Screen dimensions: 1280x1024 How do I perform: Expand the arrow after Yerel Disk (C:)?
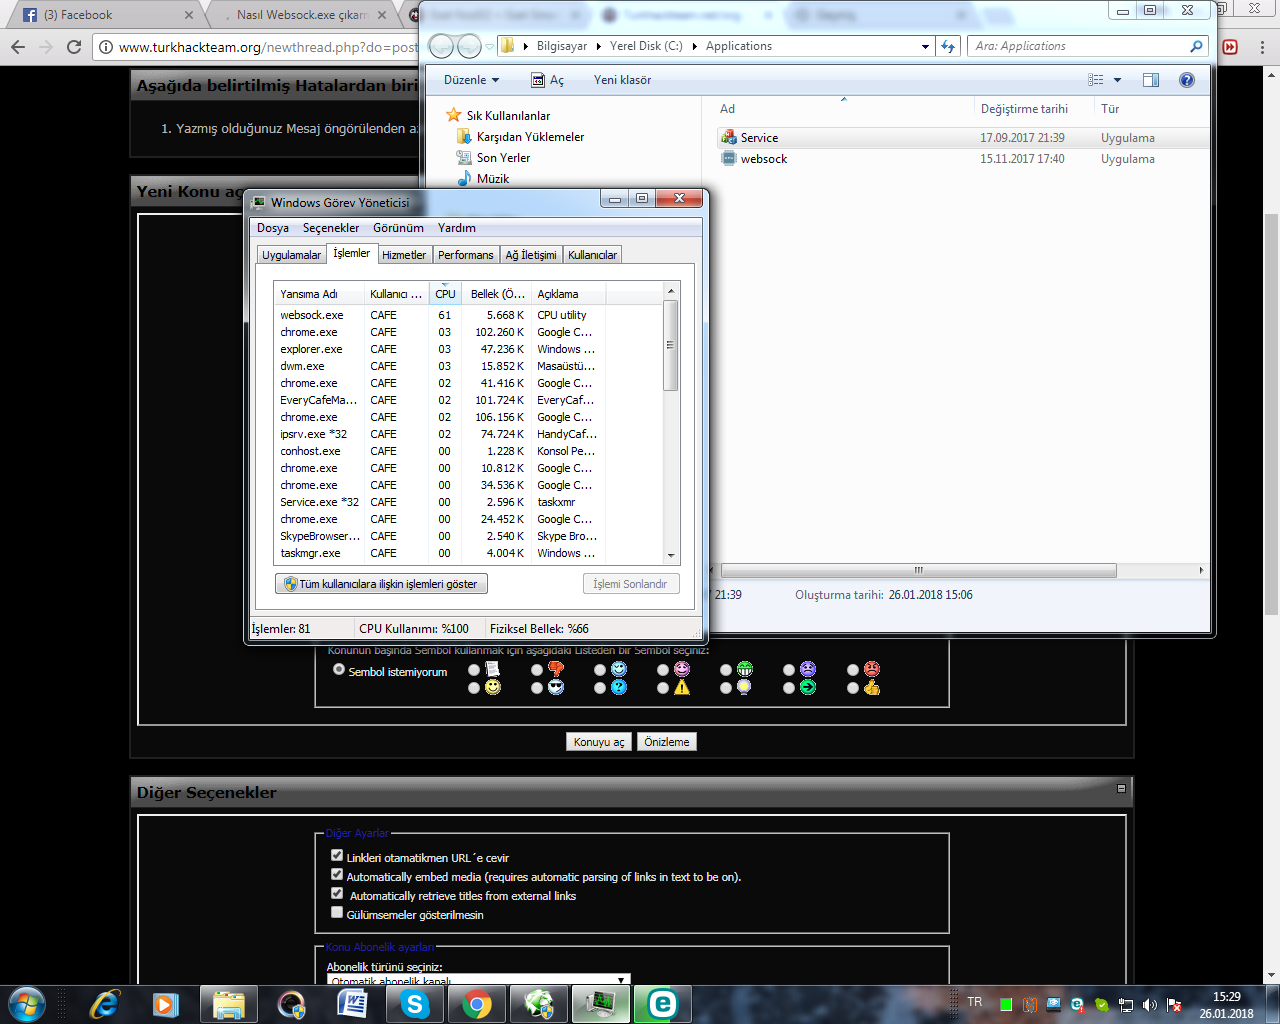pyautogui.click(x=694, y=46)
